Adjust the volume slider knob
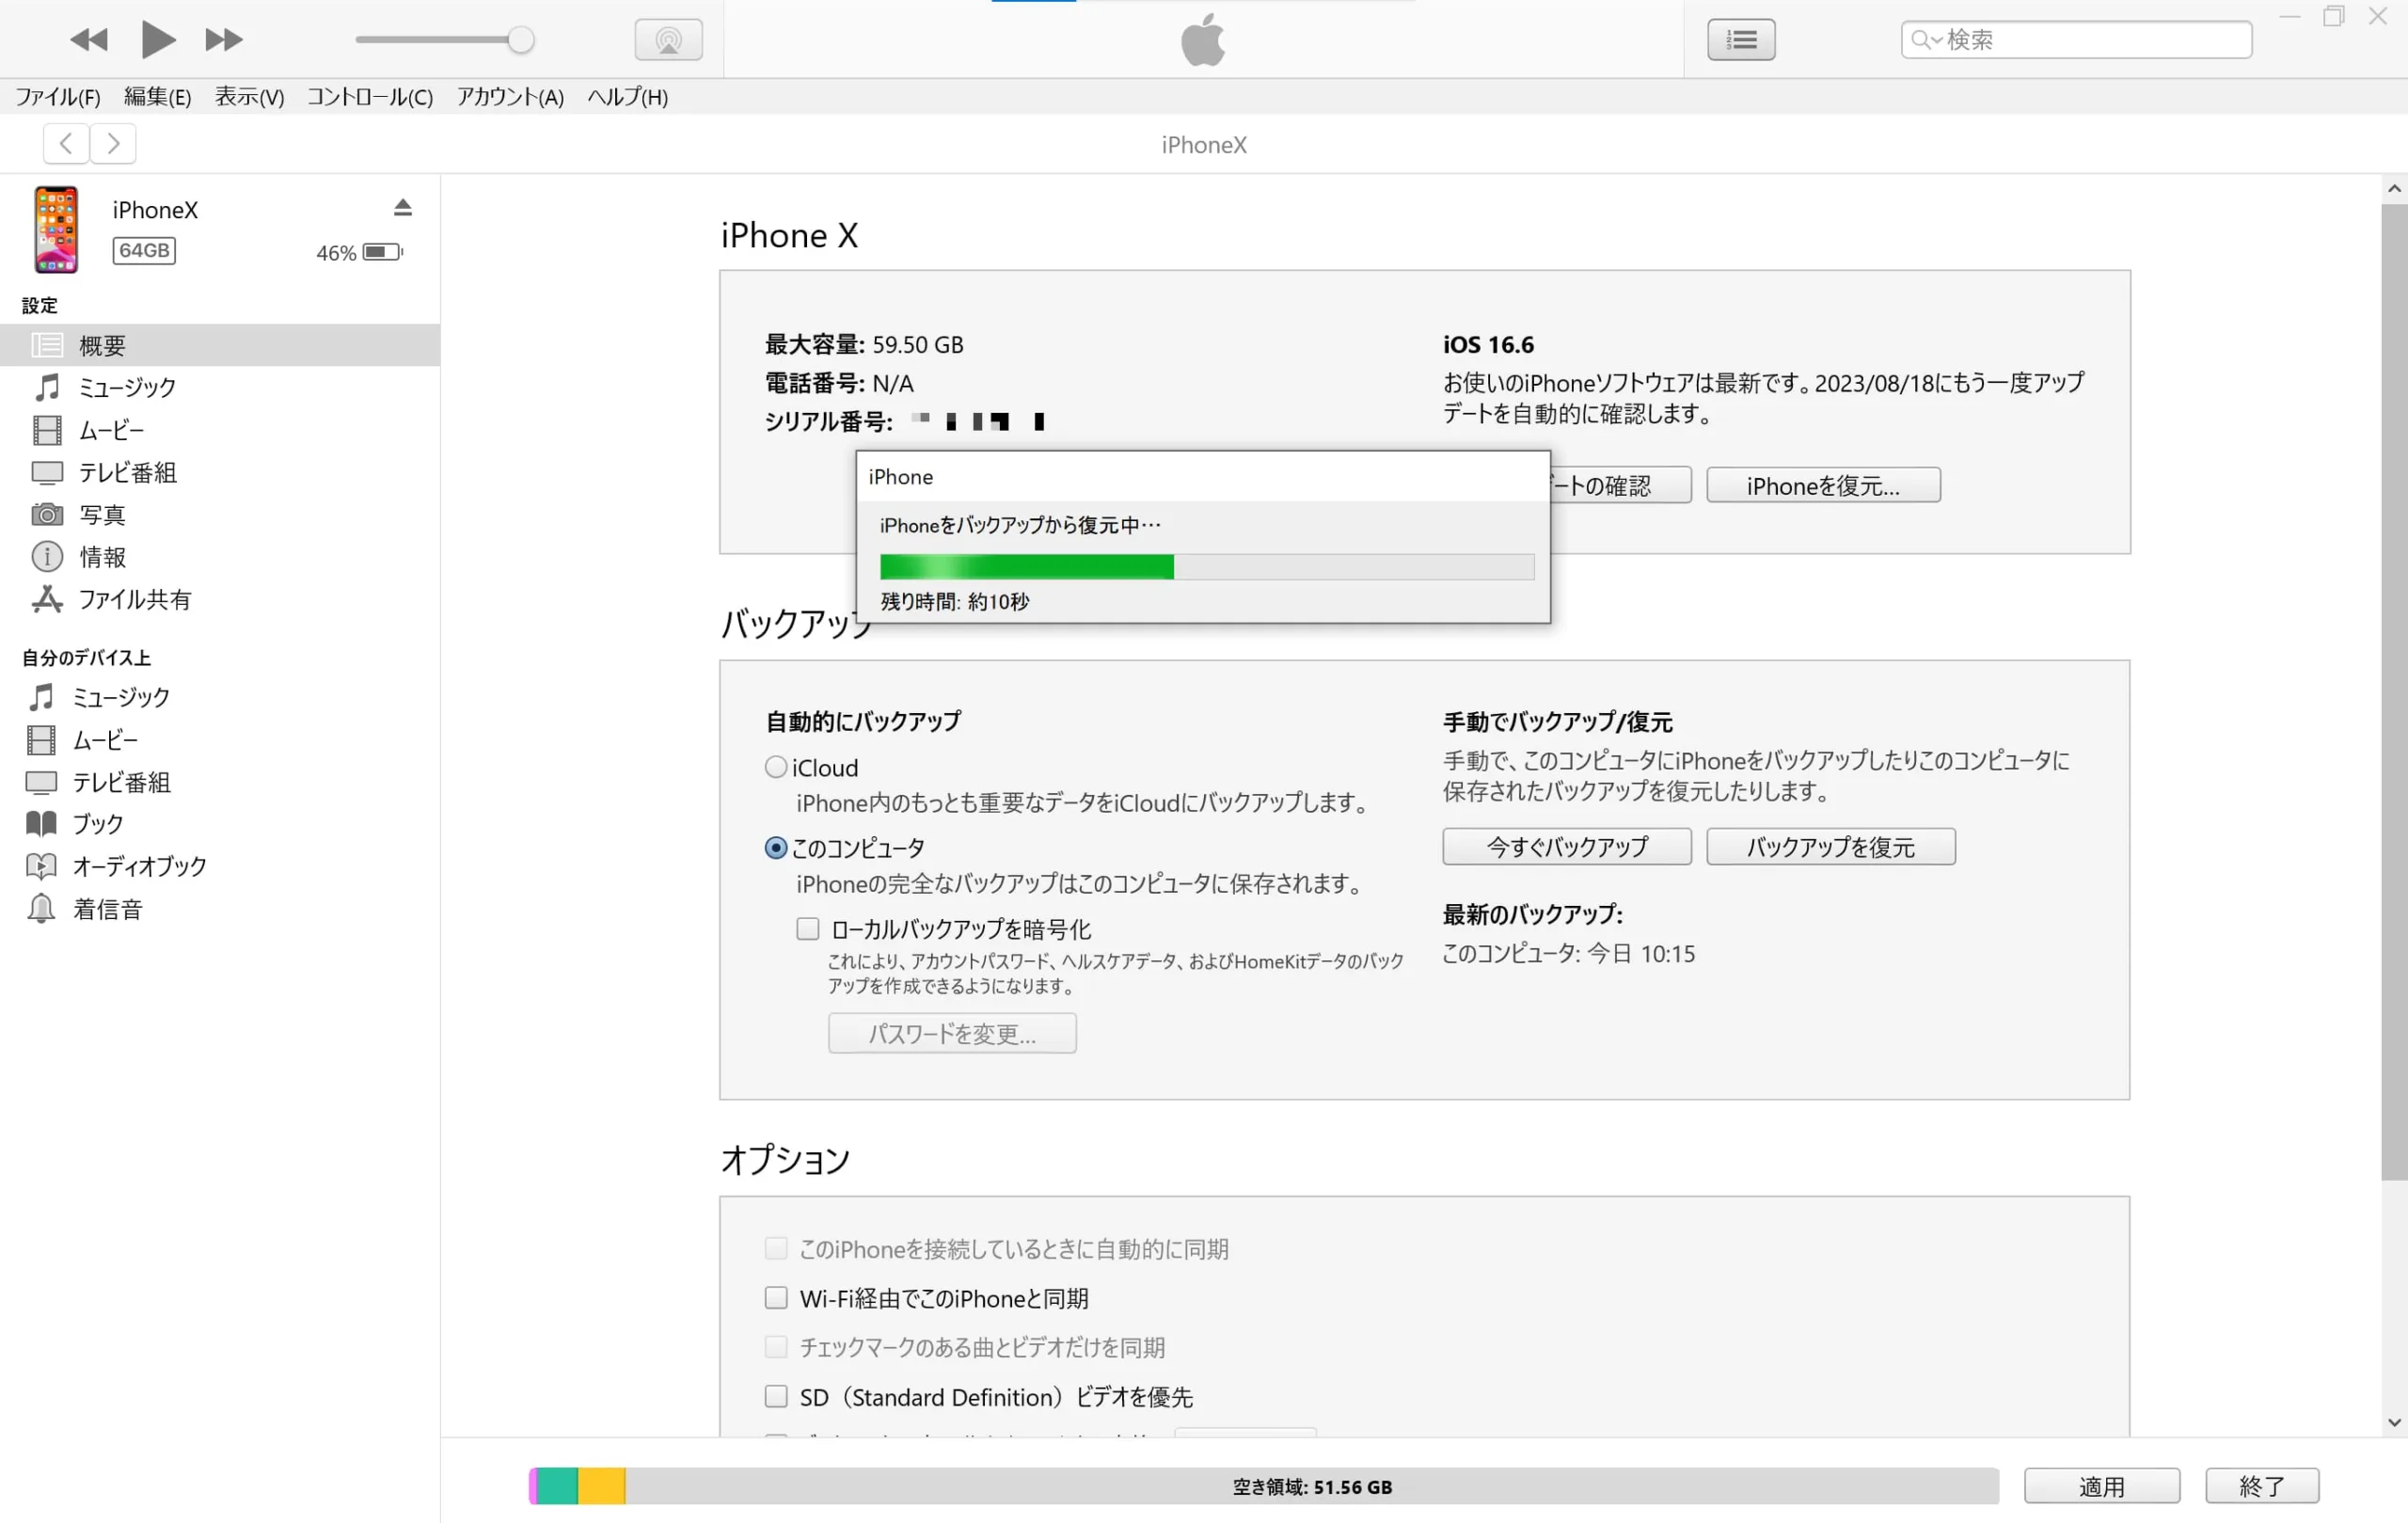Screen dimensions: 2408x1523 (x=520, y=40)
